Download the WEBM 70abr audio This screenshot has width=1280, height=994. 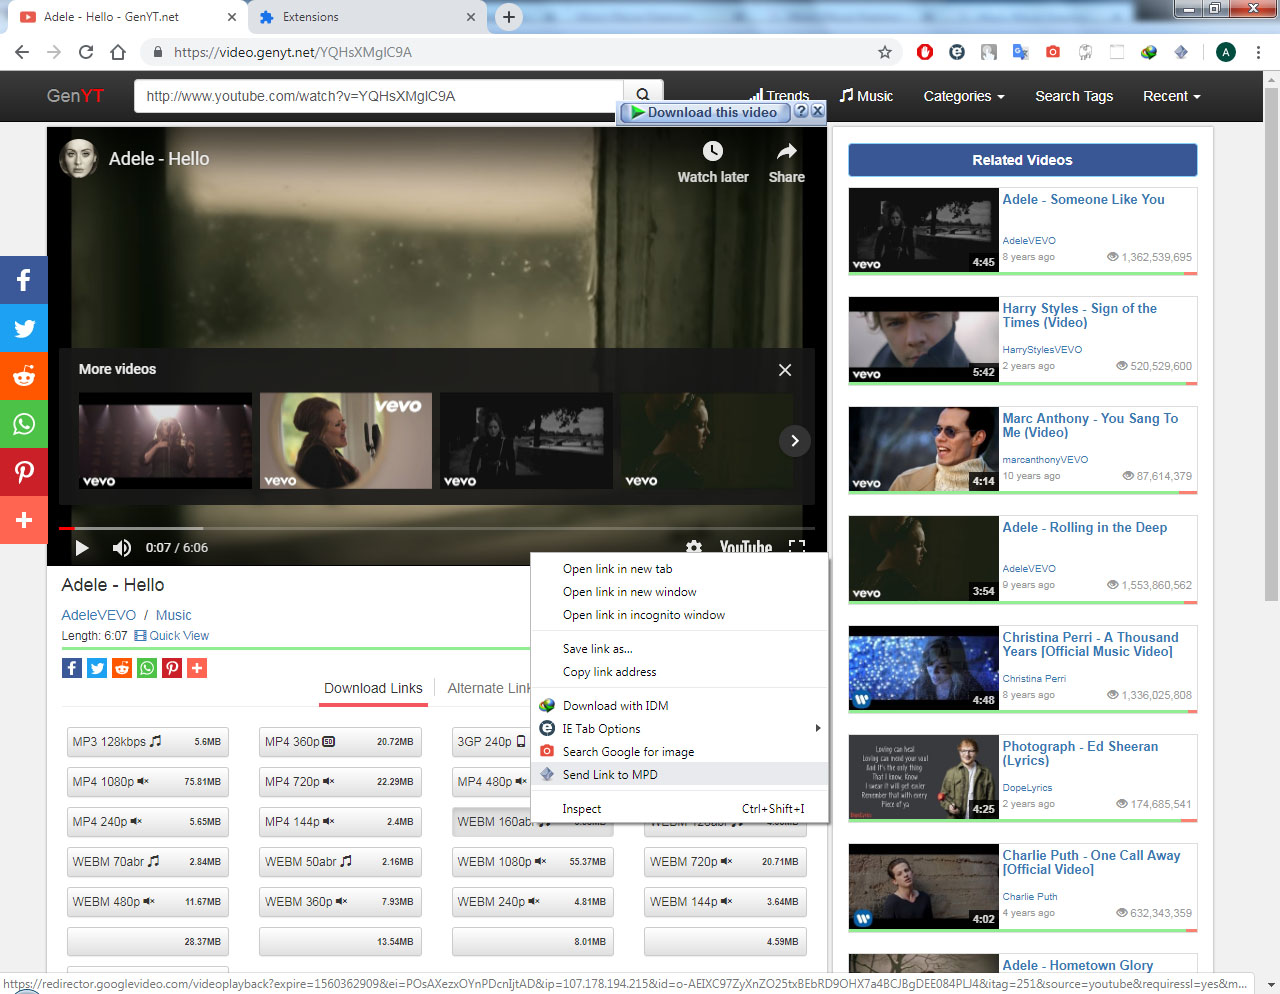(147, 862)
